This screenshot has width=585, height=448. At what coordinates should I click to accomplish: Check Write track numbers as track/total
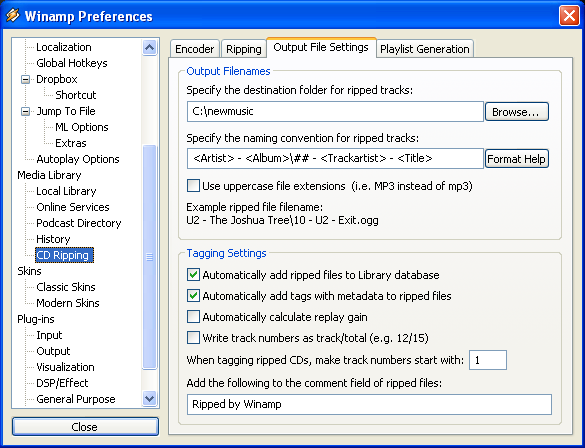click(x=193, y=338)
